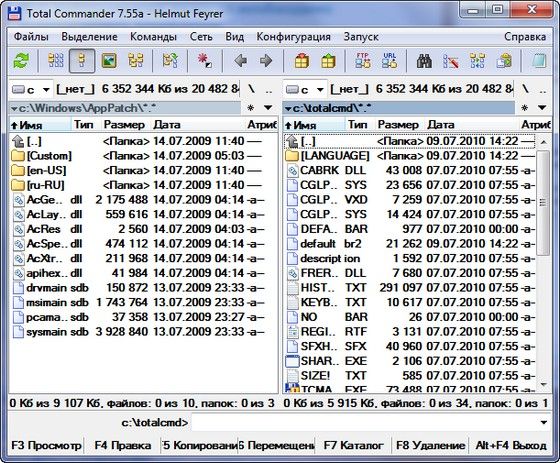
Task: Open the URL download toolbar icon
Action: [x=389, y=61]
